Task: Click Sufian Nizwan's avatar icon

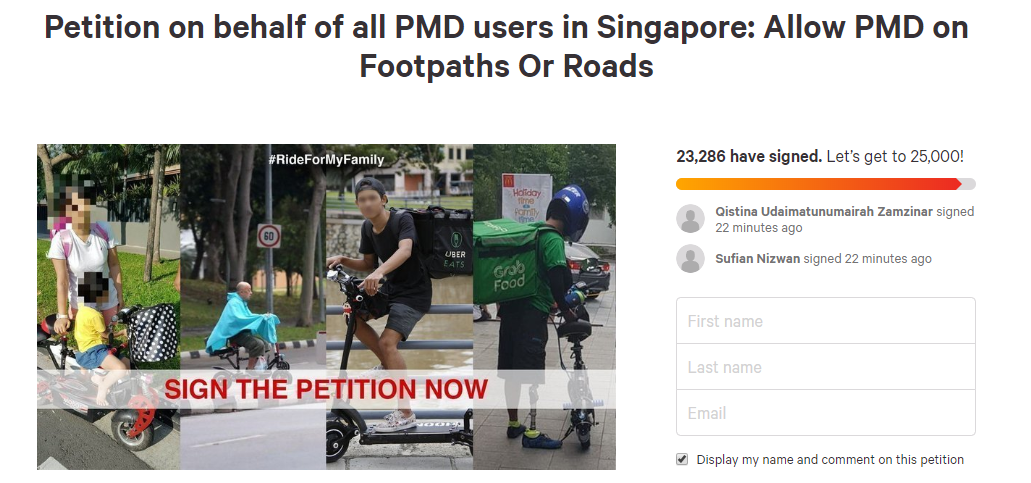Action: tap(690, 259)
